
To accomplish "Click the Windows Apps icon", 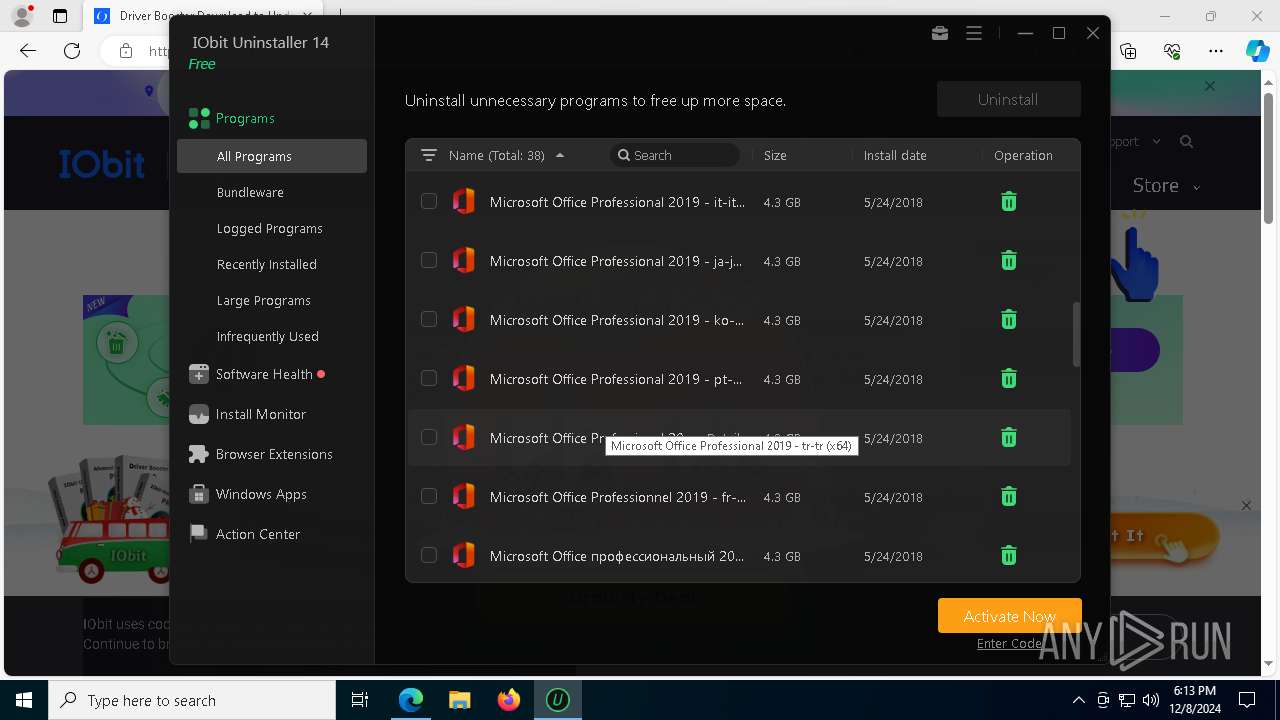I will click(199, 494).
